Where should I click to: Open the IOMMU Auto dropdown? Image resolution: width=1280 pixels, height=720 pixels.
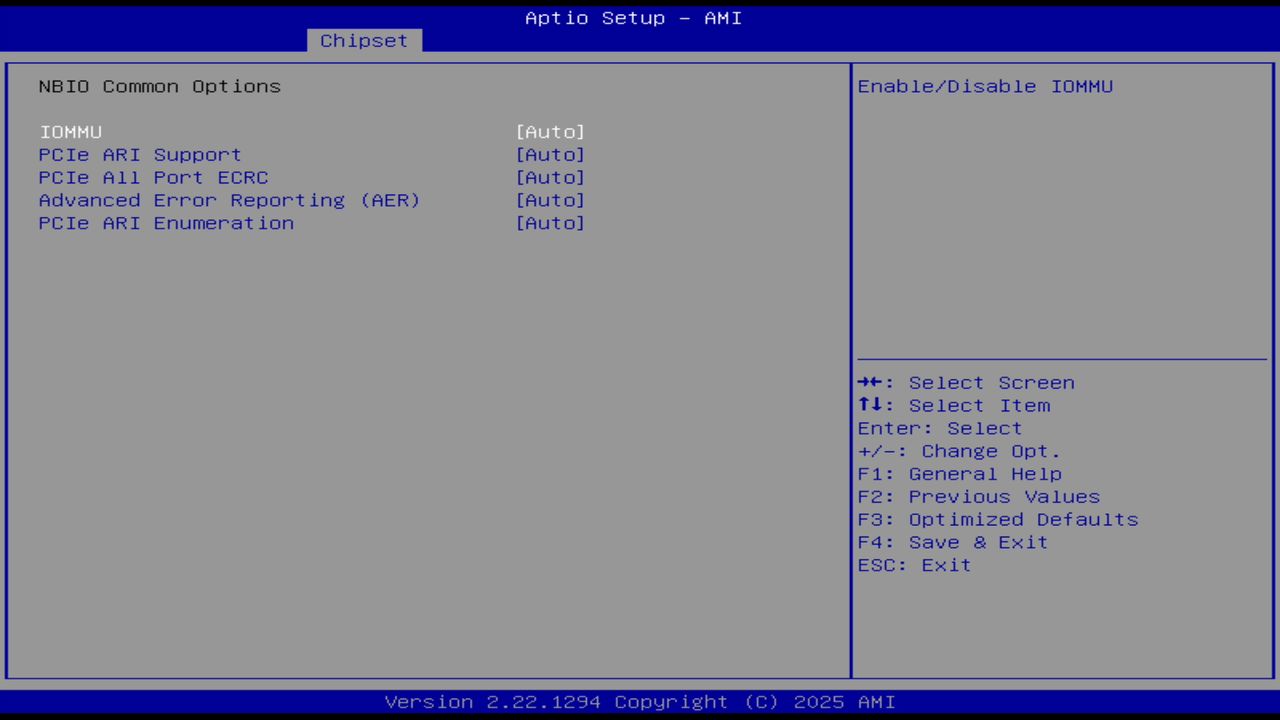click(550, 131)
